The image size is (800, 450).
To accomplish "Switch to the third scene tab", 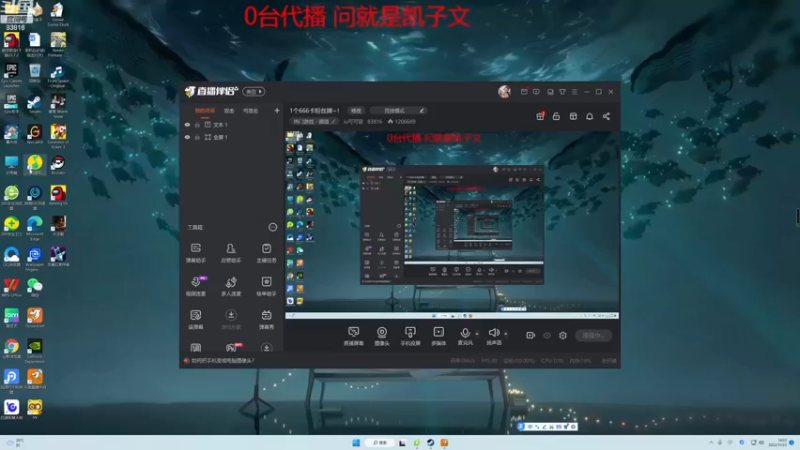I will point(251,111).
